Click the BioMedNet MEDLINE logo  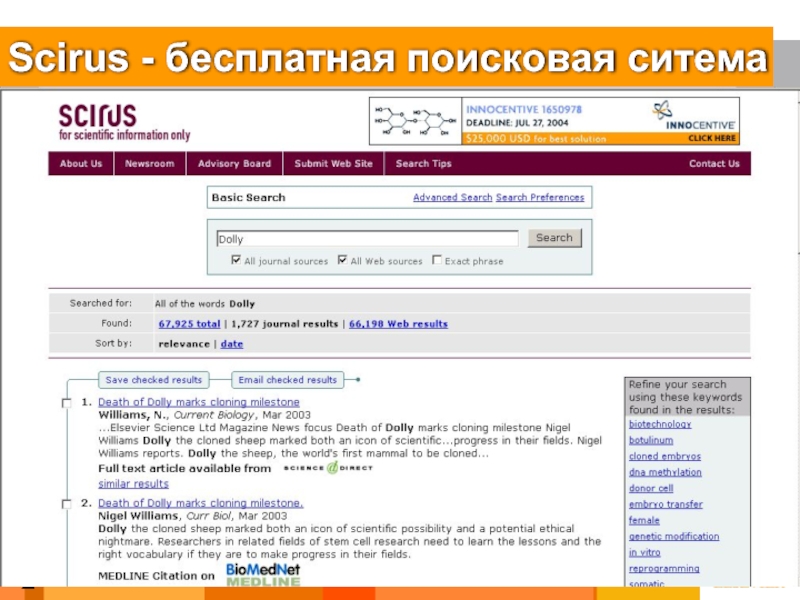pos(263,574)
